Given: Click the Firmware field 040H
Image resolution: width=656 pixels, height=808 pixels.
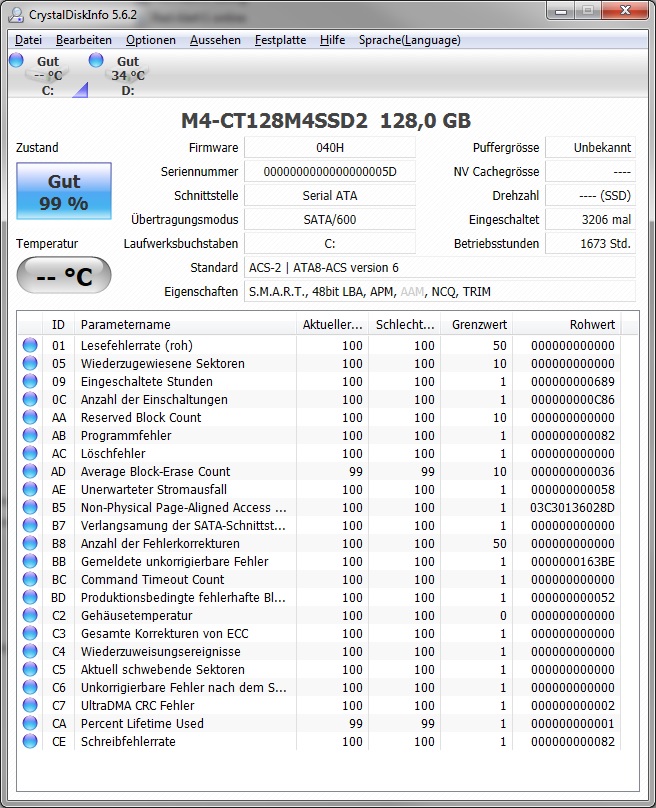Looking at the screenshot, I should coord(330,148).
